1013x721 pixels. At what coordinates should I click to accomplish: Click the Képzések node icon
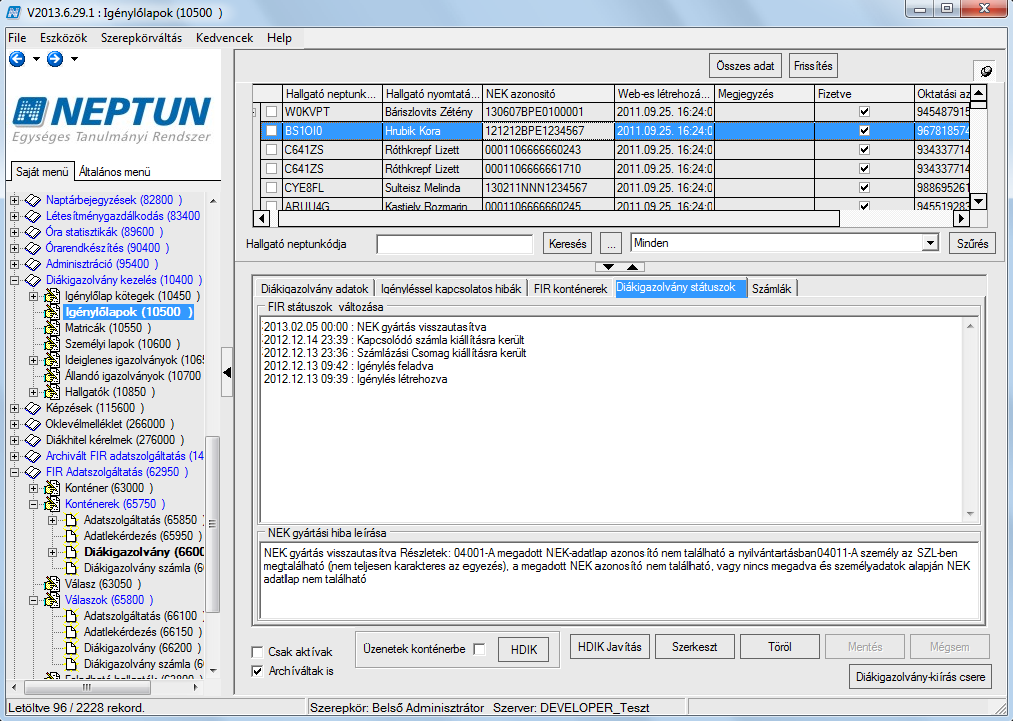pos(33,408)
